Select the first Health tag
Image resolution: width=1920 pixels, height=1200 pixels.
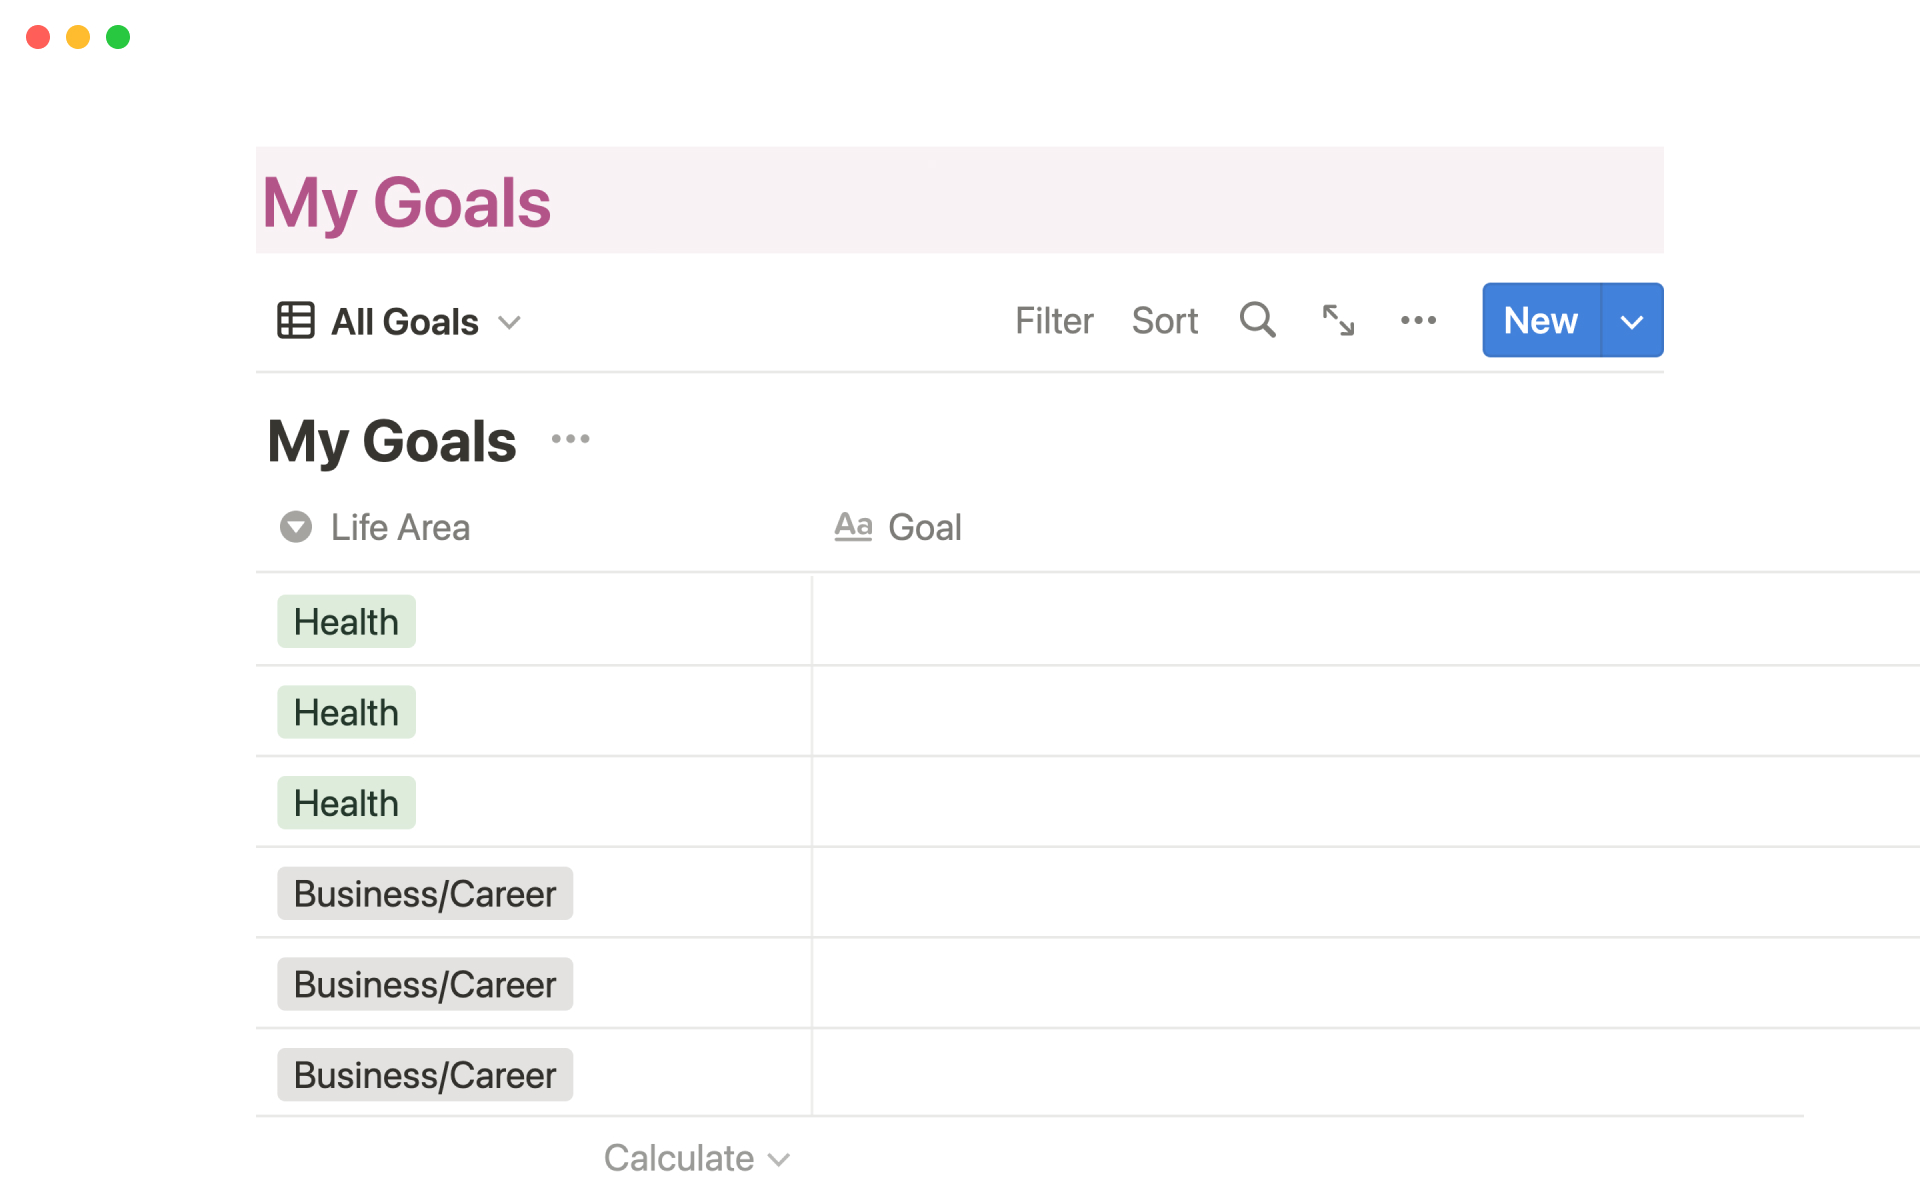coord(345,620)
